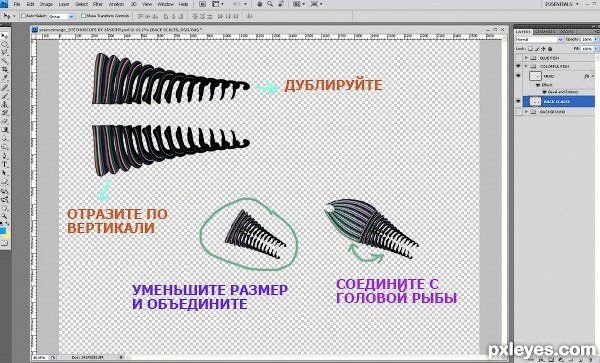Select the Lasso tool
Image resolution: width=600 pixels, height=363 pixels.
tap(5, 52)
